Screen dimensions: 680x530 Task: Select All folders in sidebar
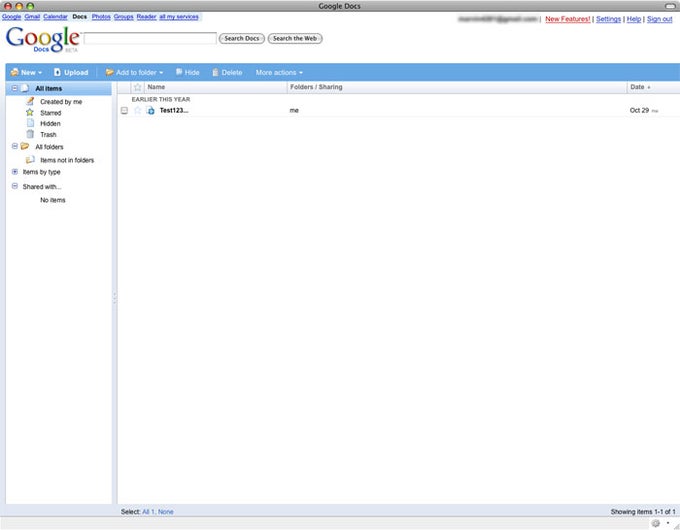tap(49, 147)
